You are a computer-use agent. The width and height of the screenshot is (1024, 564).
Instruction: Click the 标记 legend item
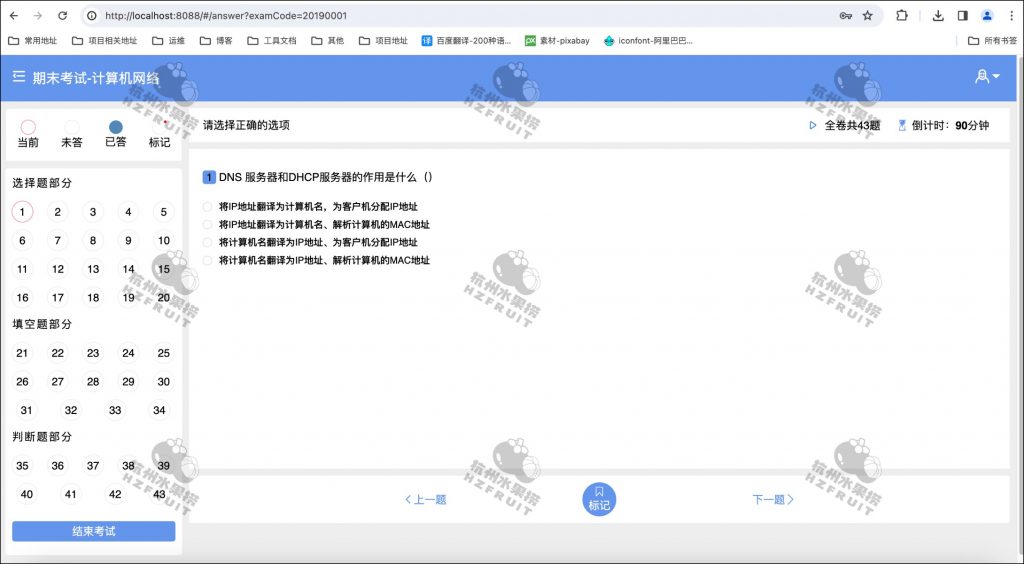[159, 134]
